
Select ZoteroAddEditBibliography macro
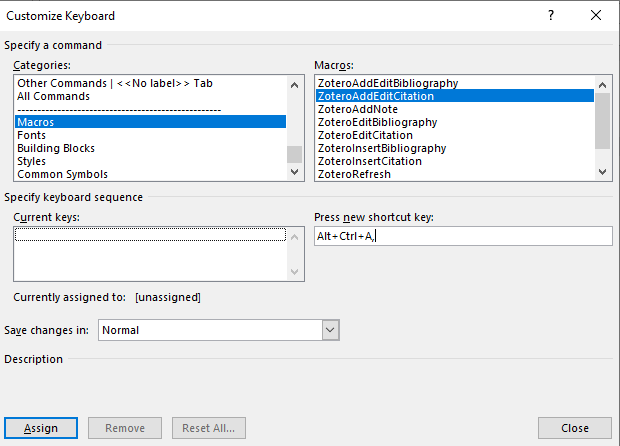click(x=455, y=83)
